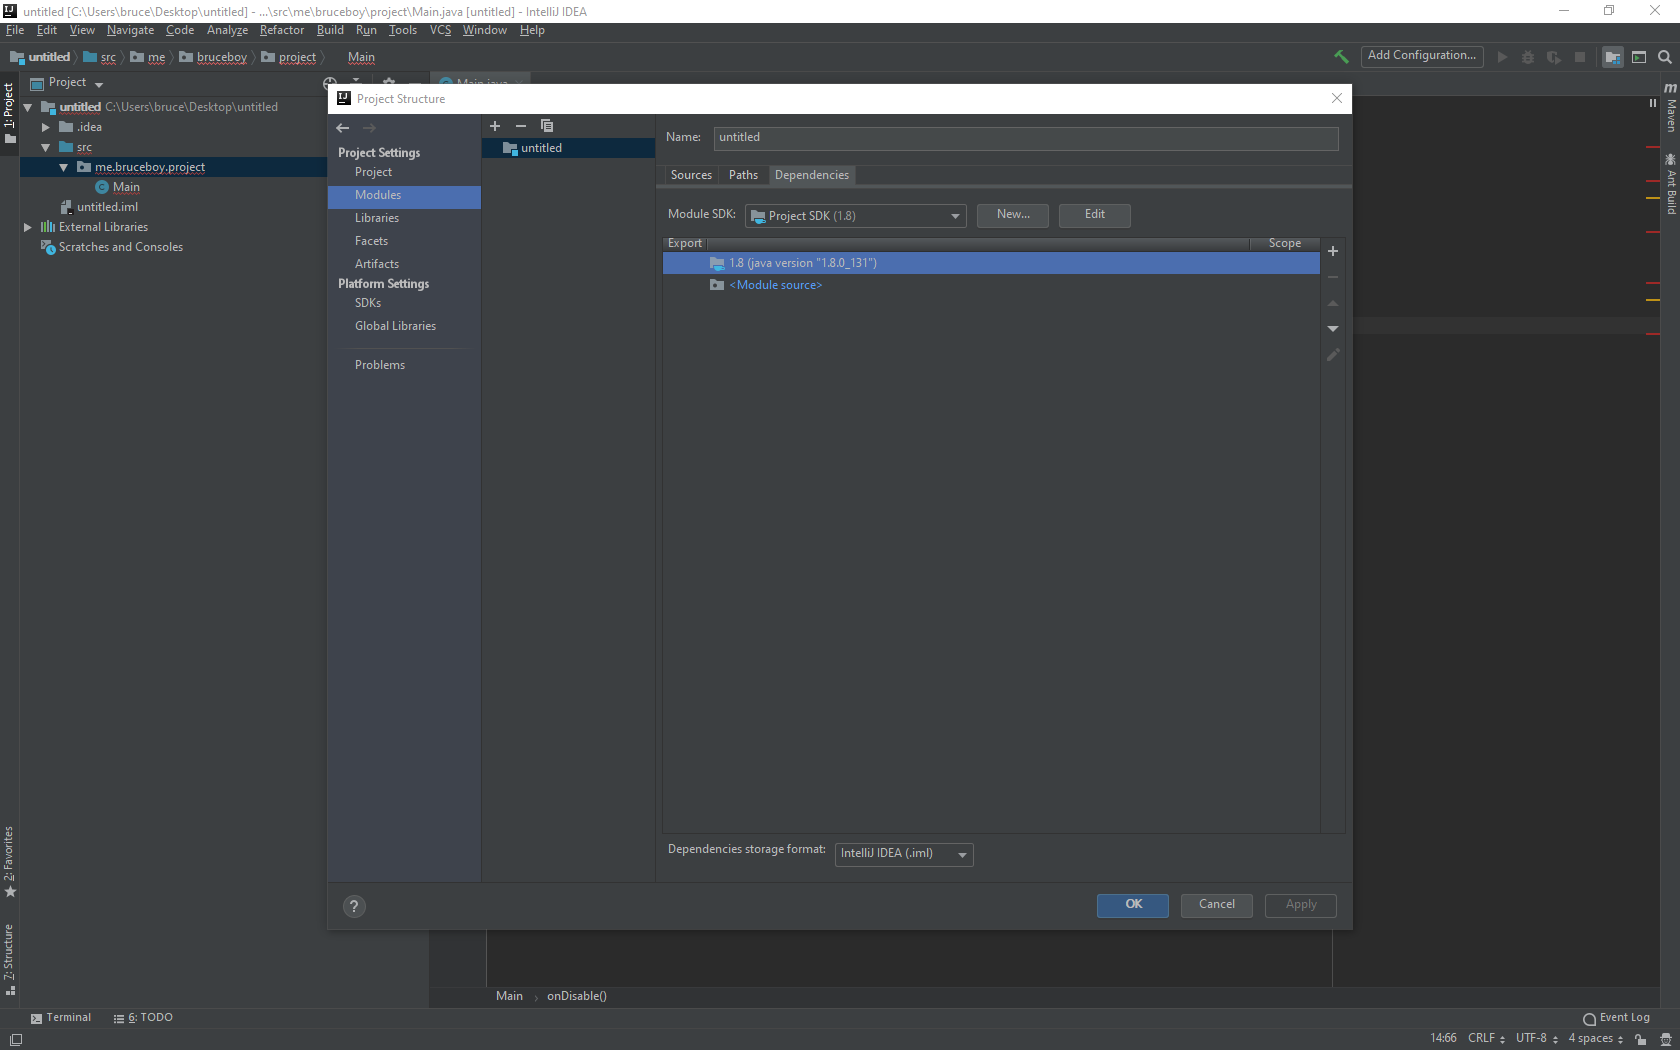Open the File menu
1680x1050 pixels.
pos(15,30)
